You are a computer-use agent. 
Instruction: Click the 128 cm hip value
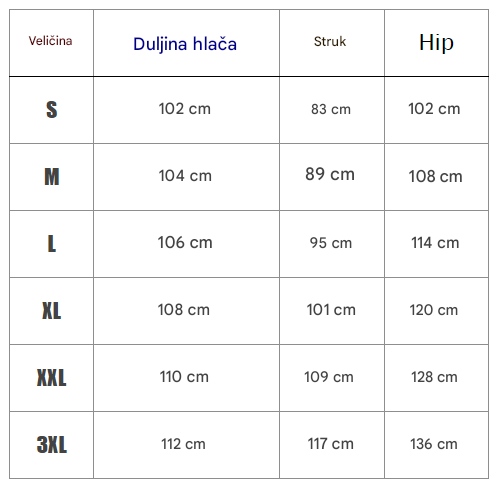coord(434,377)
